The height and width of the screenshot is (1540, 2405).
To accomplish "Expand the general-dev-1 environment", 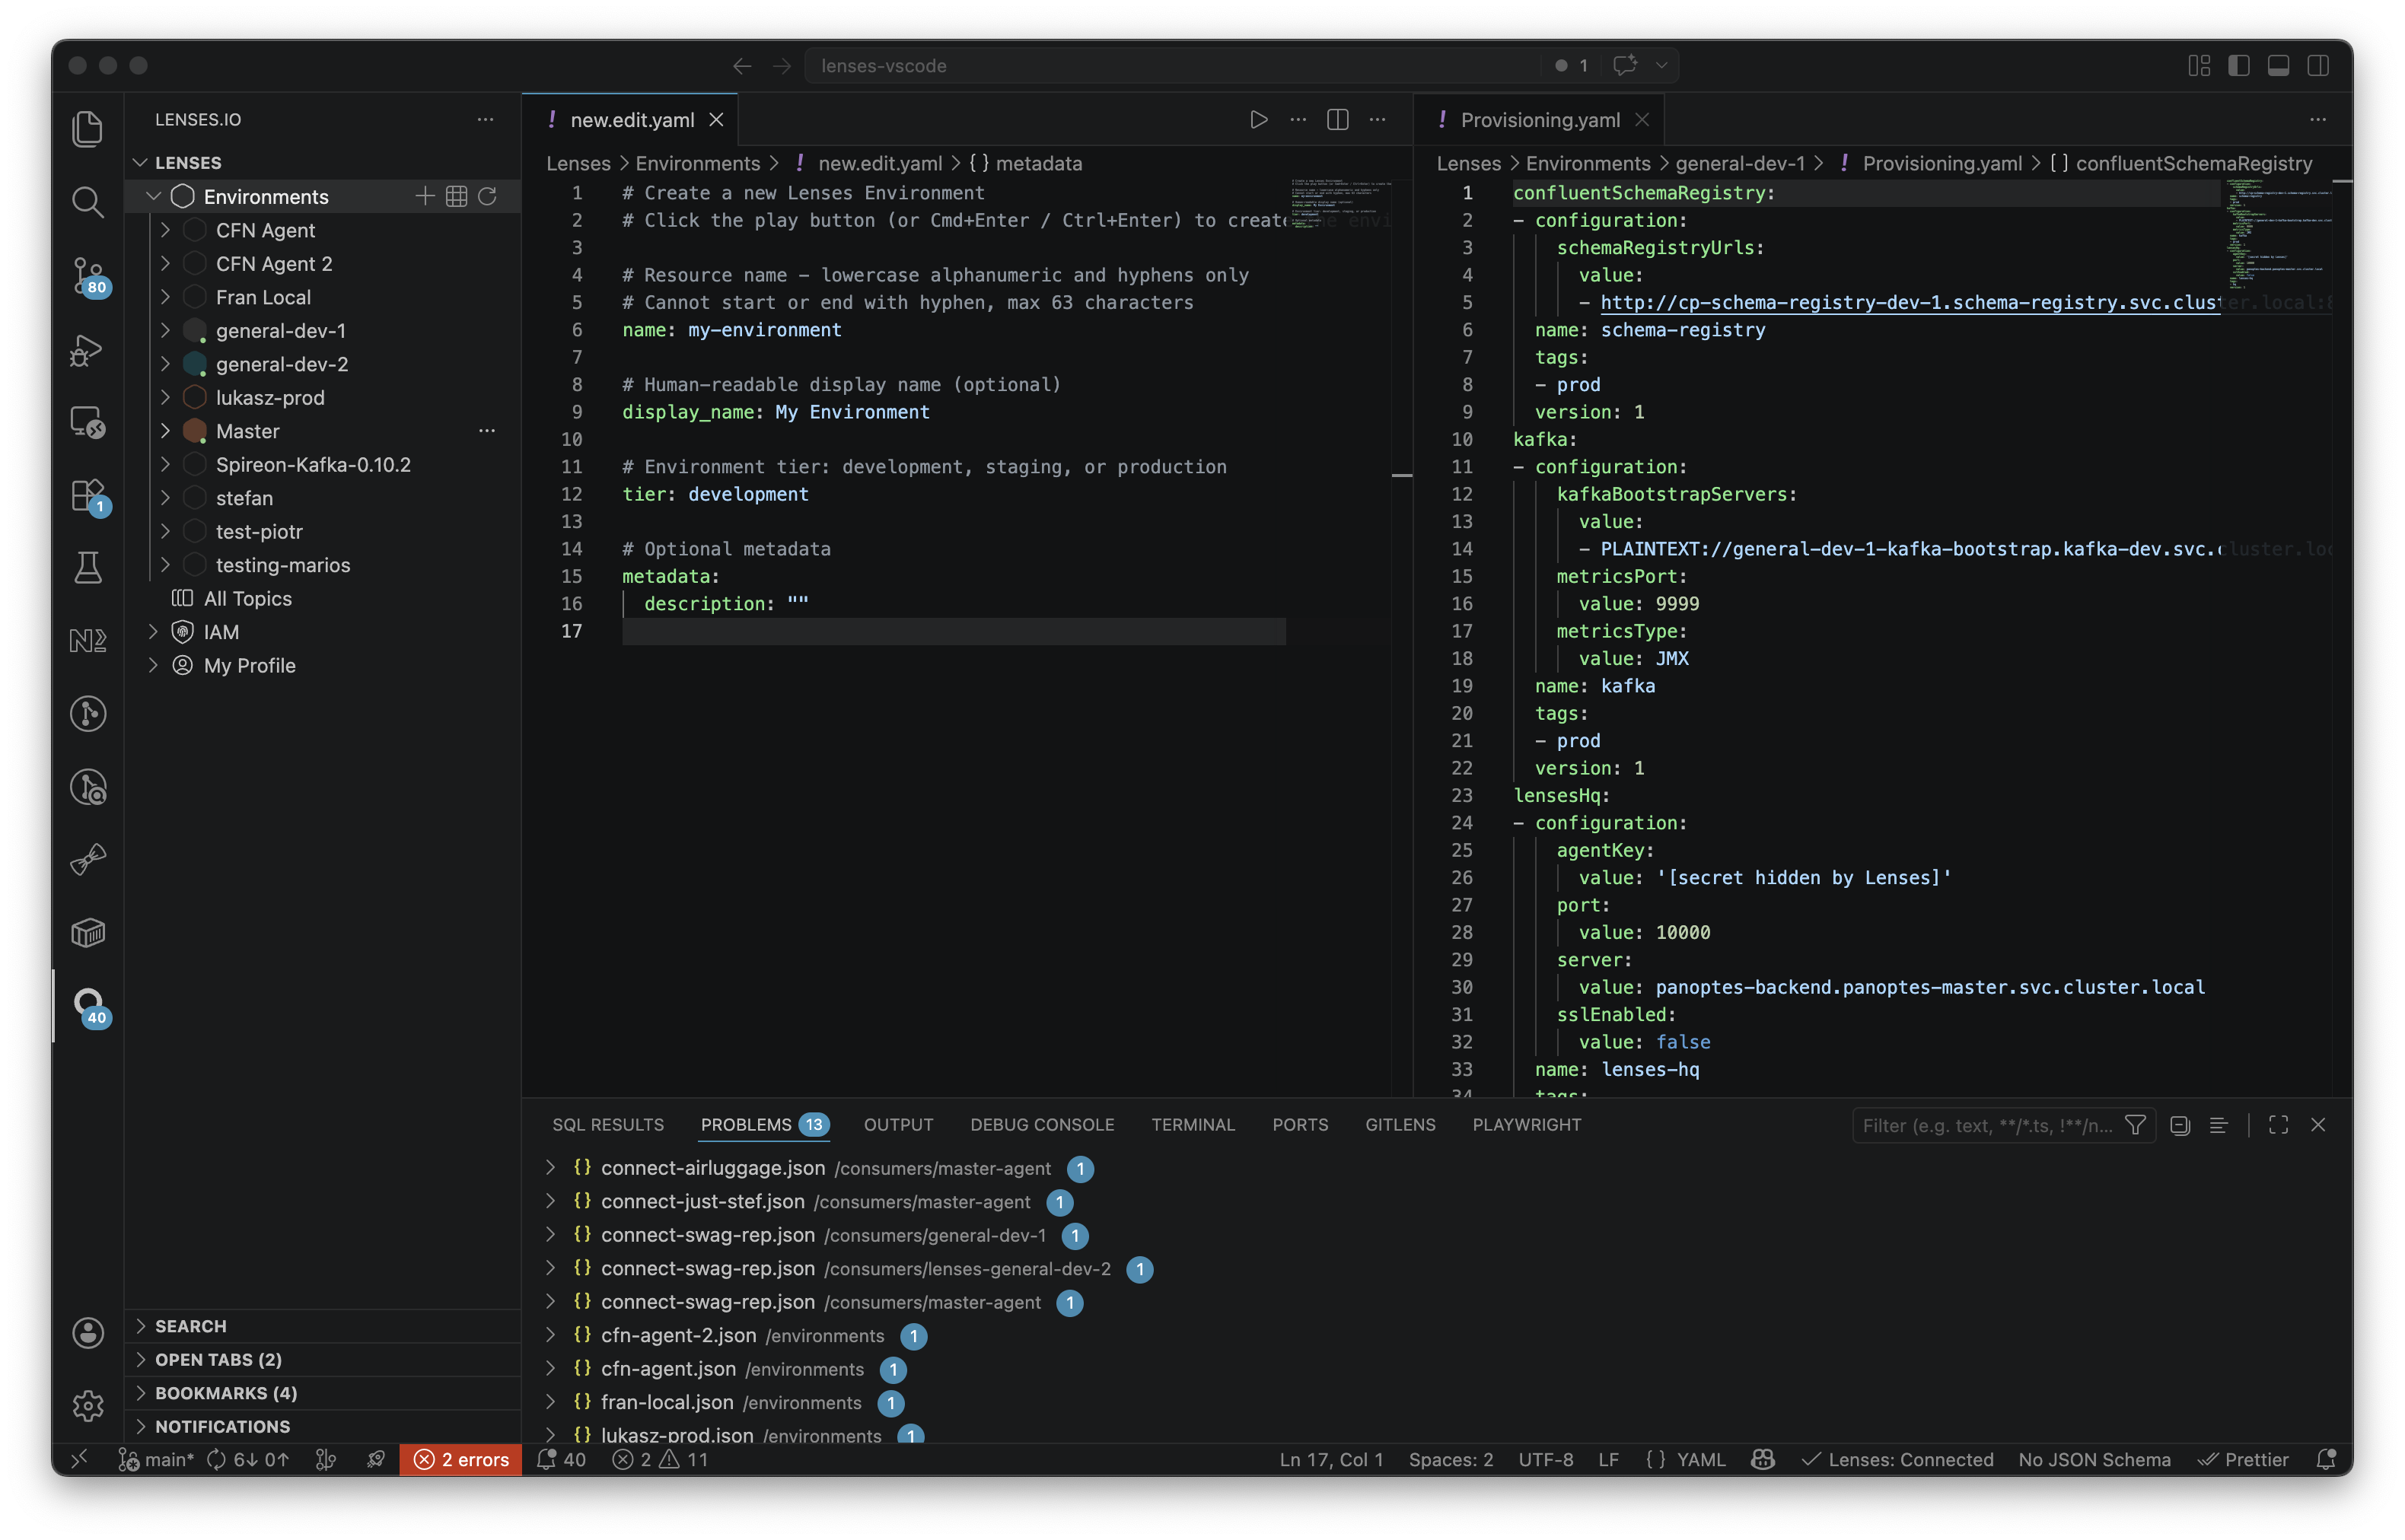I will point(166,330).
